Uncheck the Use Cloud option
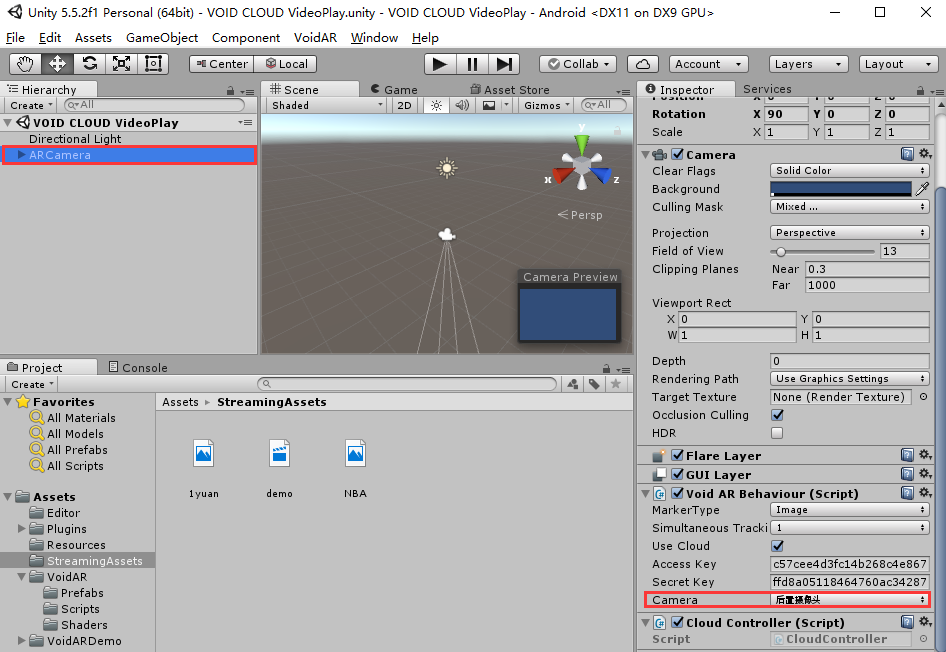The width and height of the screenshot is (946, 652). tap(777, 546)
